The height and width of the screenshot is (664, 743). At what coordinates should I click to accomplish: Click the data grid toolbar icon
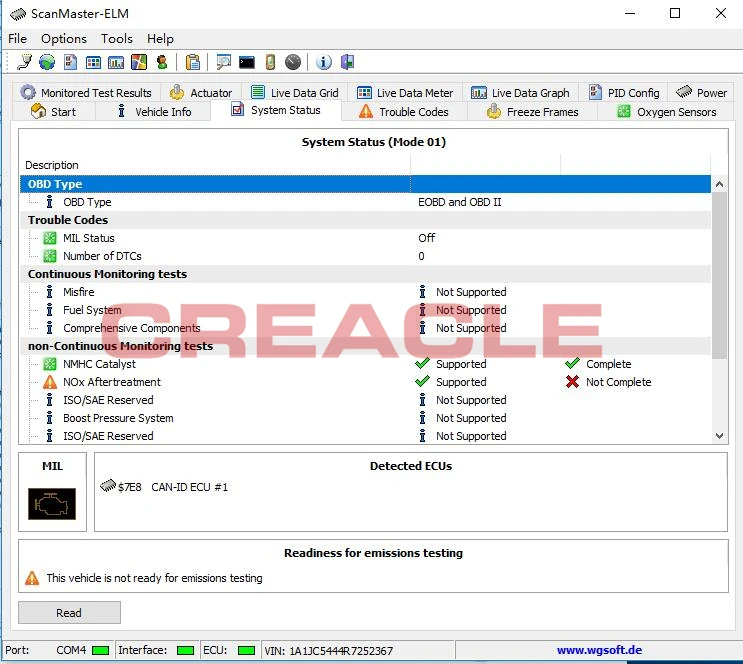pos(93,62)
